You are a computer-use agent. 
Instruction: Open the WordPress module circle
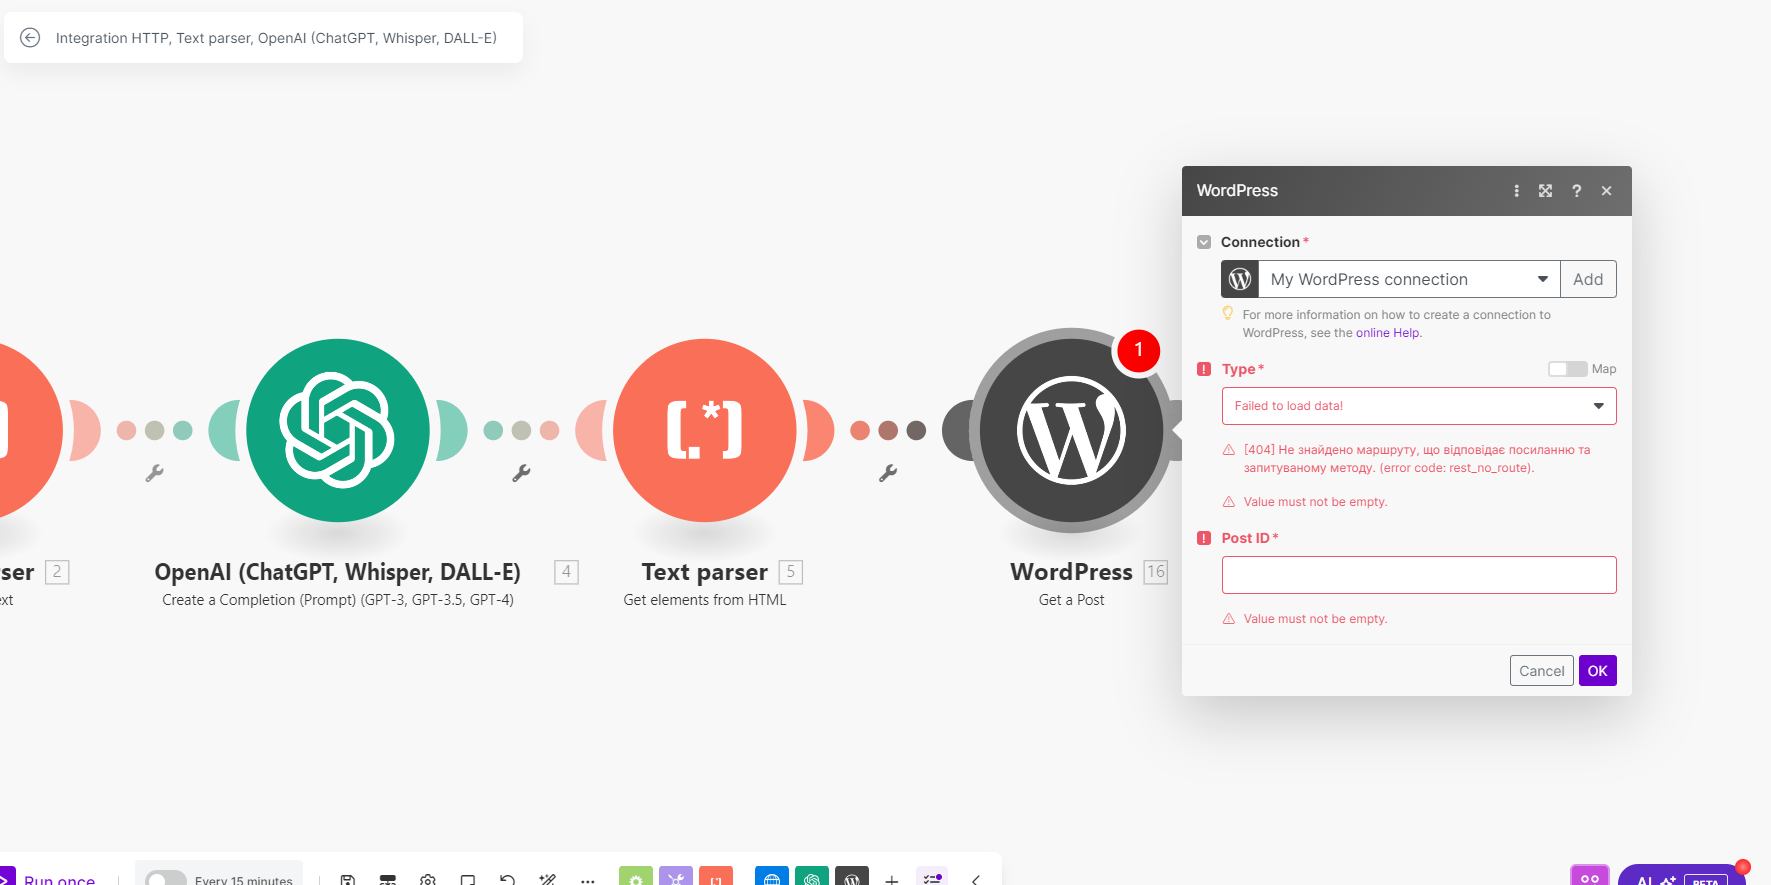1071,430
